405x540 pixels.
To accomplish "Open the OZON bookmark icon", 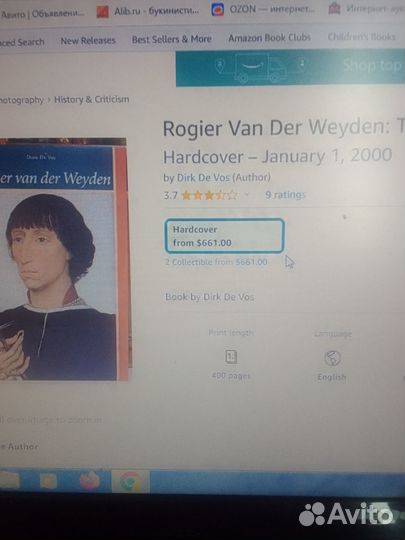I will [x=218, y=9].
